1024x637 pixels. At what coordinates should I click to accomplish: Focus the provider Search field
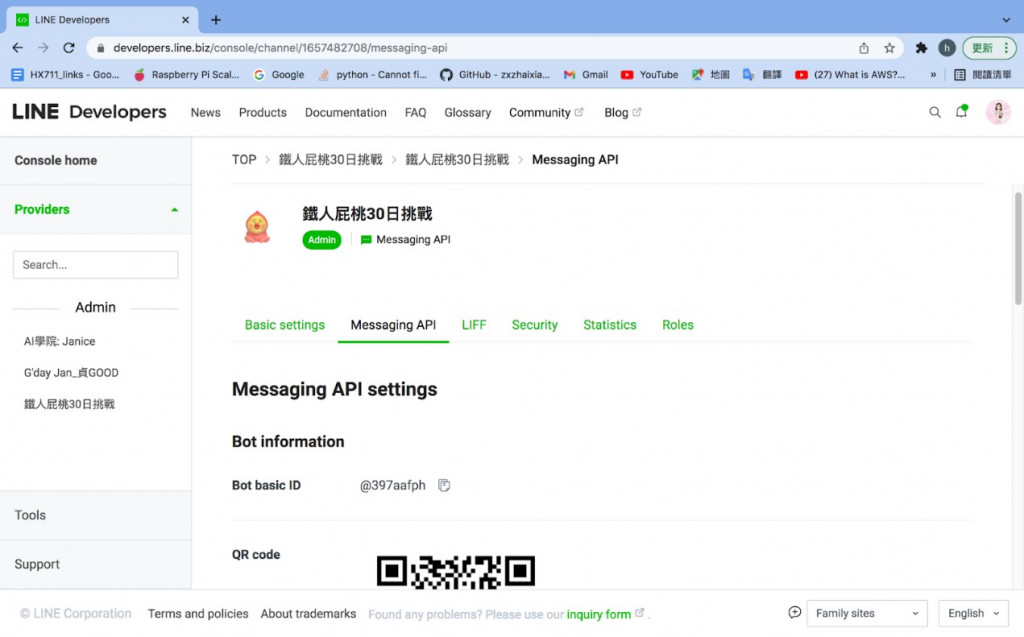pyautogui.click(x=95, y=265)
